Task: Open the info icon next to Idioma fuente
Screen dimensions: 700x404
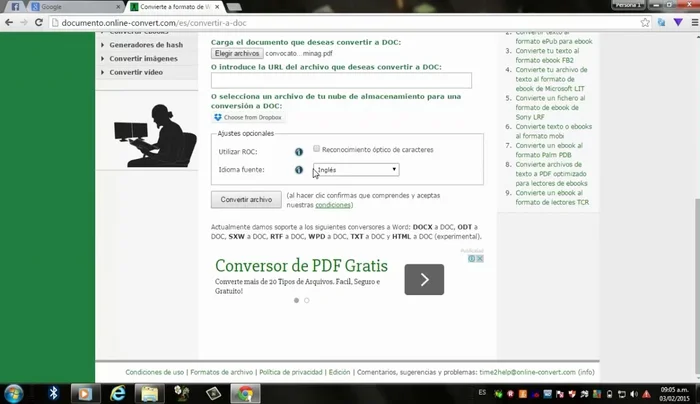Action: (x=299, y=170)
